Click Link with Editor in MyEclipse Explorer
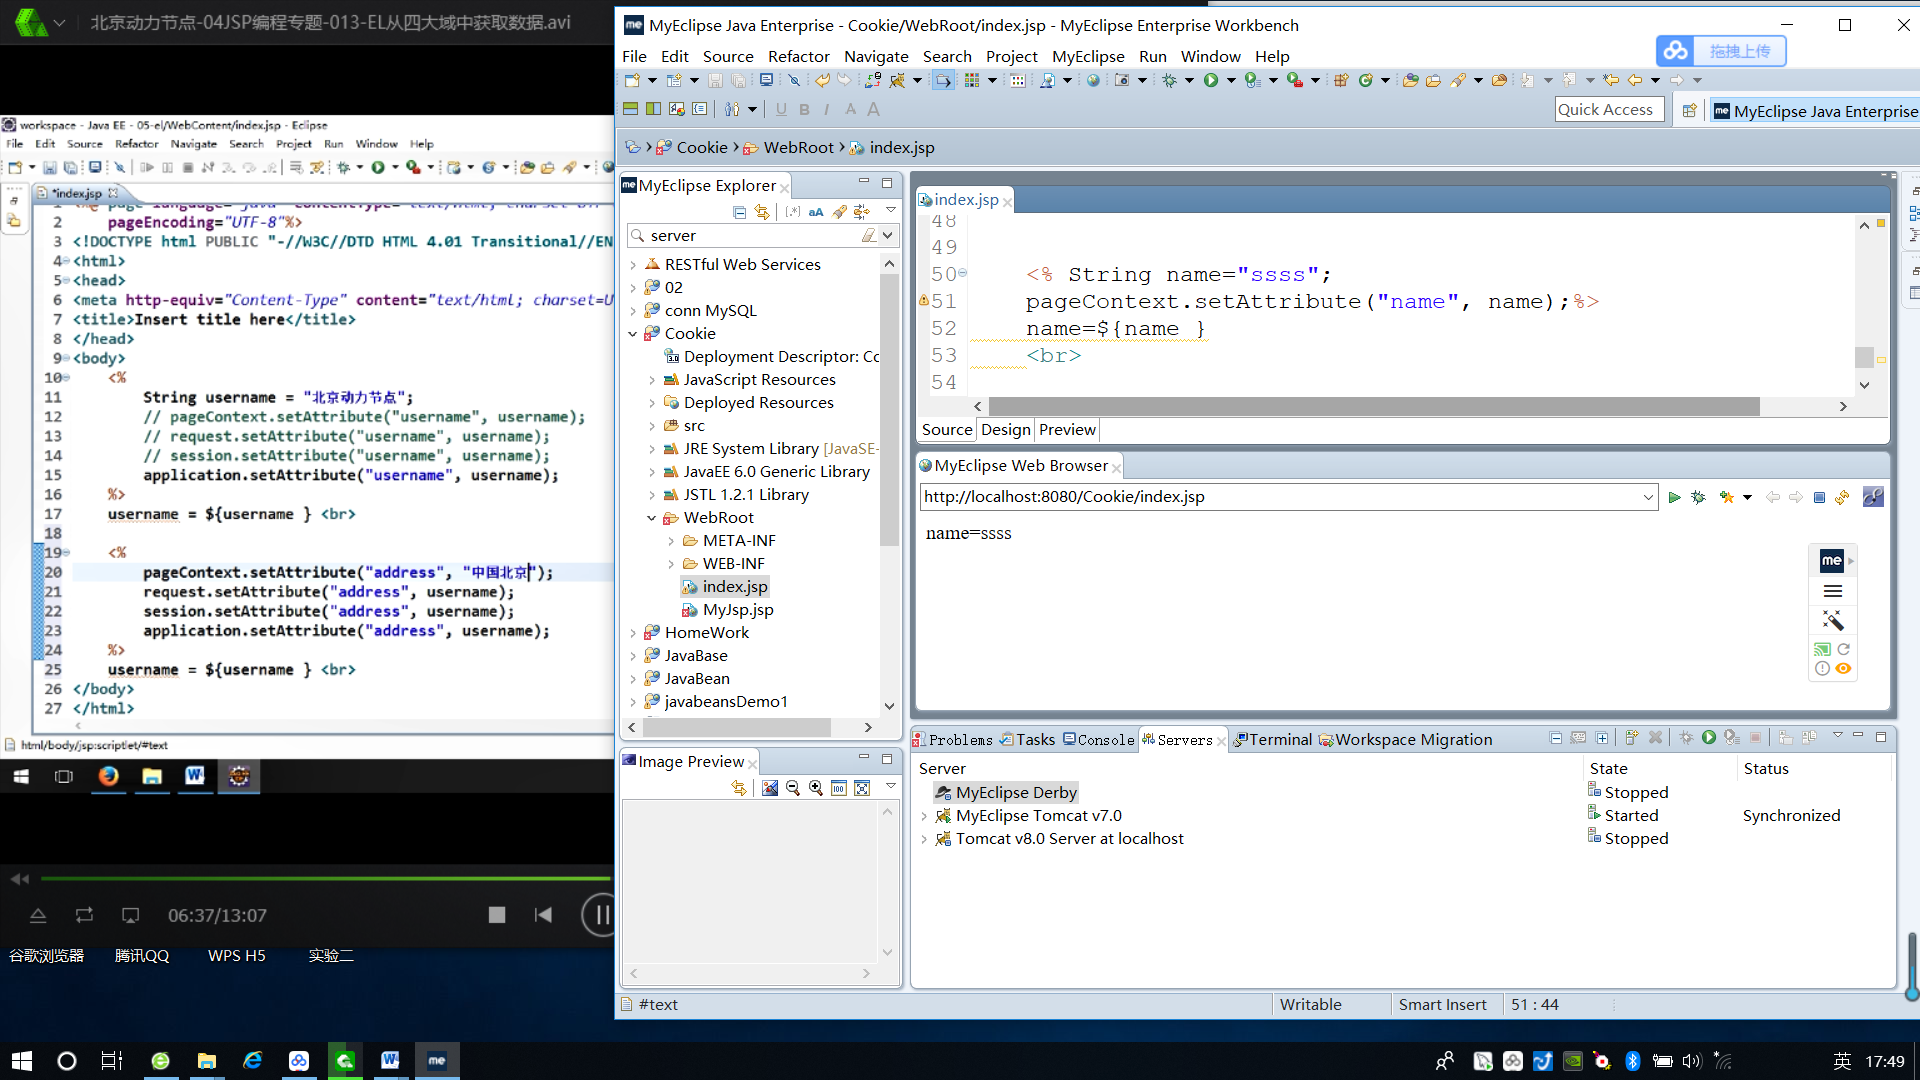The image size is (1920, 1080). [x=762, y=212]
